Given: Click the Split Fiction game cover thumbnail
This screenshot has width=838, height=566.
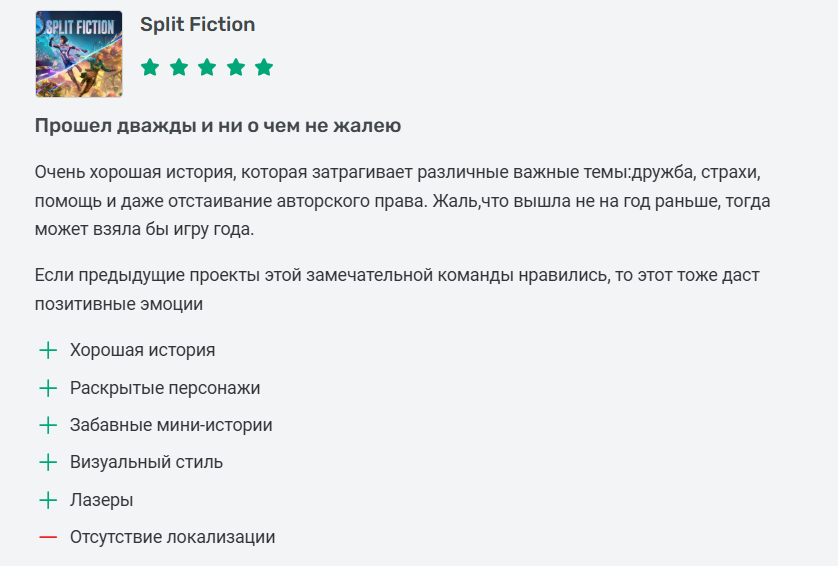Looking at the screenshot, I should (x=78, y=54).
